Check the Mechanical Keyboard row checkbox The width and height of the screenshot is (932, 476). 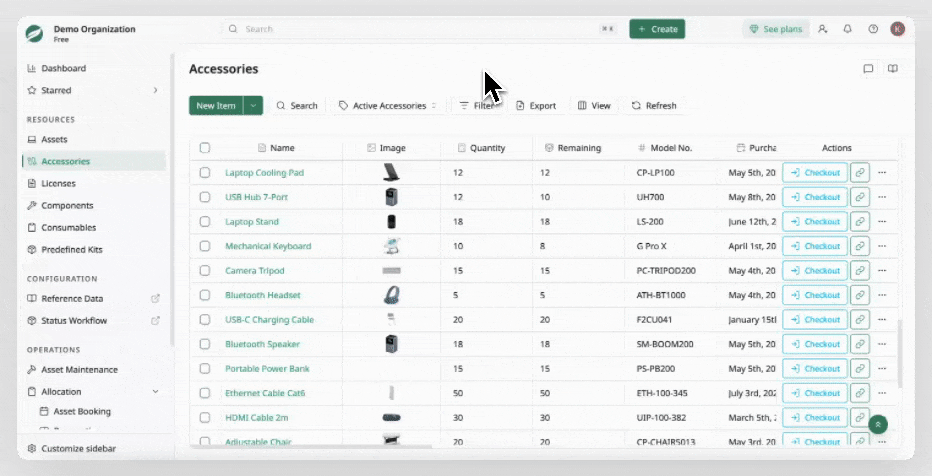pos(205,246)
